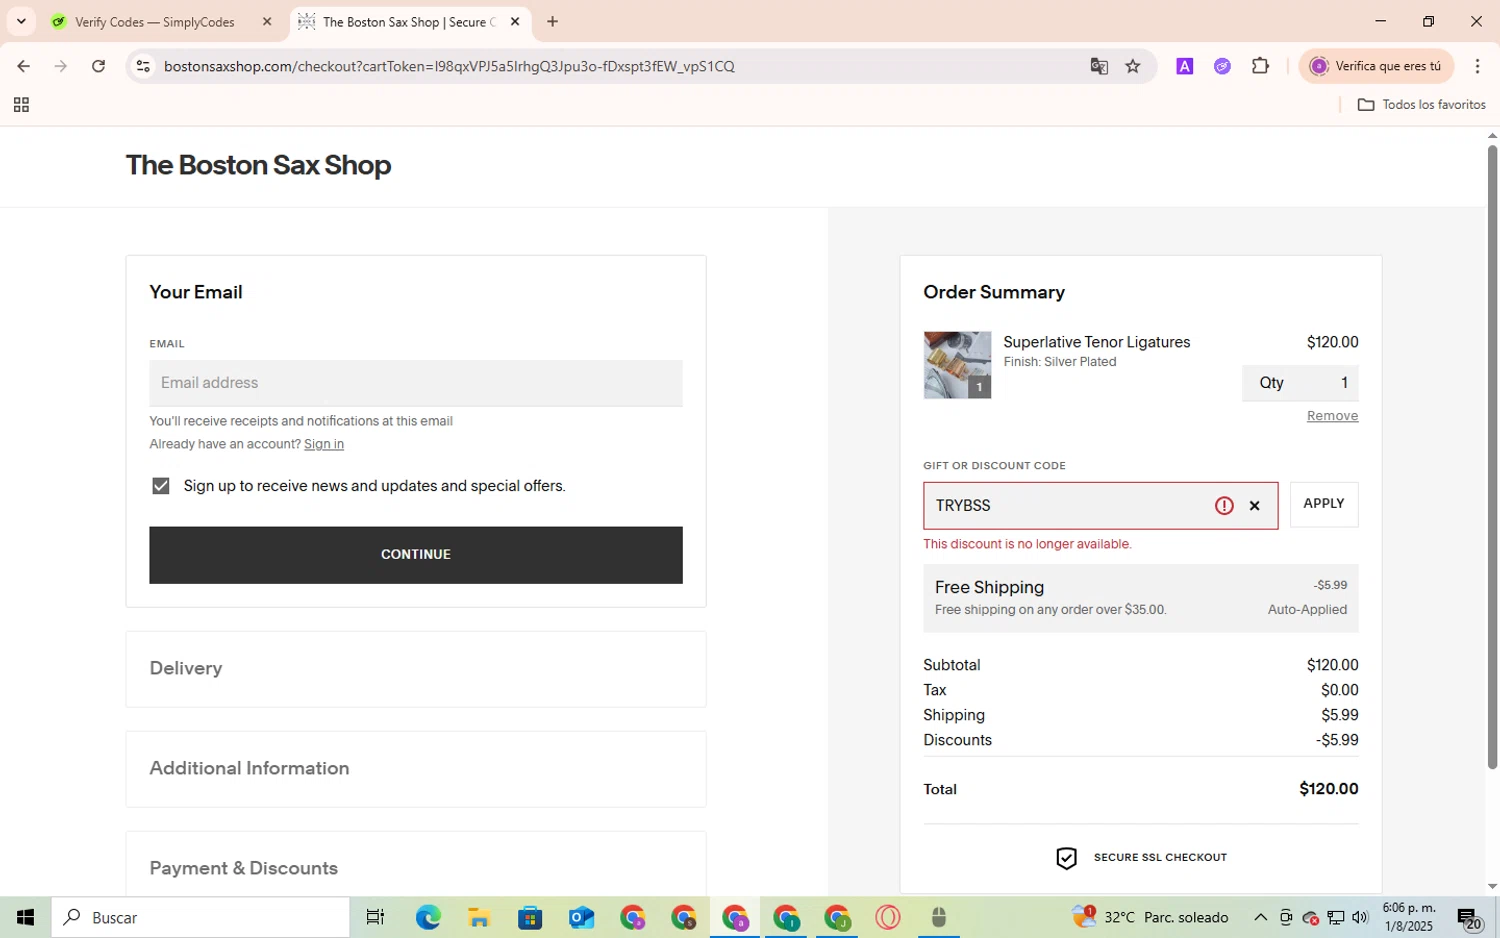Screen dimensions: 1500x938
Task: Expand the Delivery section
Action: (x=416, y=669)
